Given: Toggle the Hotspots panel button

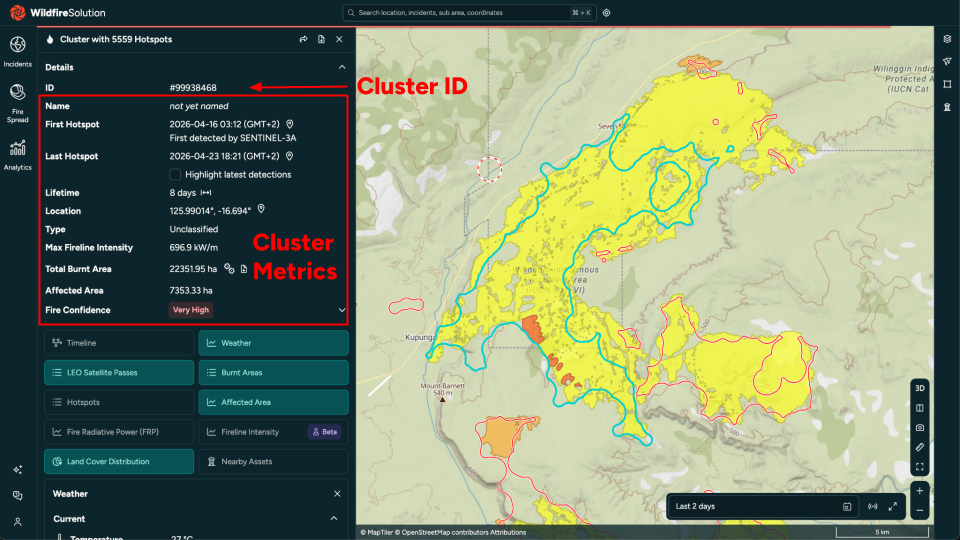Looking at the screenshot, I should point(119,402).
